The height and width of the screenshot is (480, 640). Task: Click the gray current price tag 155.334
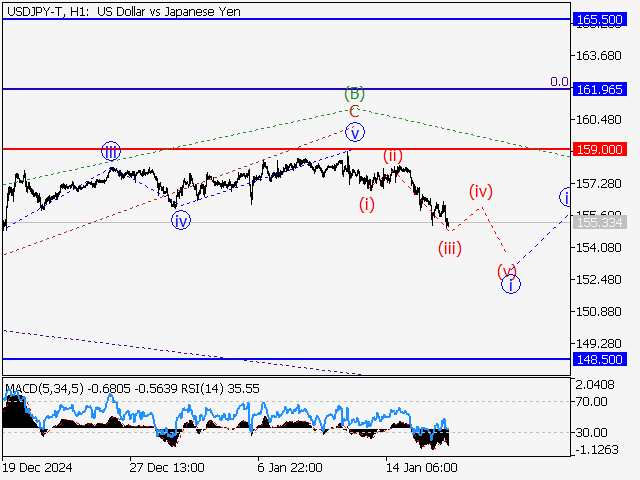600,222
